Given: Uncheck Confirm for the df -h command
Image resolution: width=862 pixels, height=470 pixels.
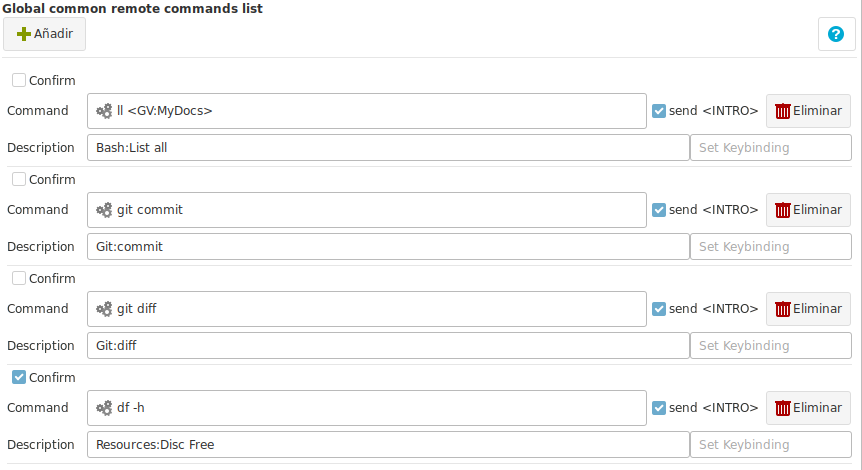Looking at the screenshot, I should [x=19, y=377].
